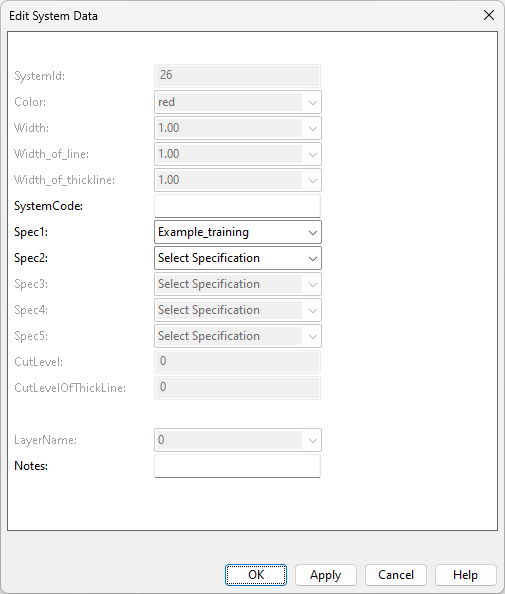This screenshot has width=505, height=594.
Task: Open the Width_of_line dropdown
Action: 238,154
